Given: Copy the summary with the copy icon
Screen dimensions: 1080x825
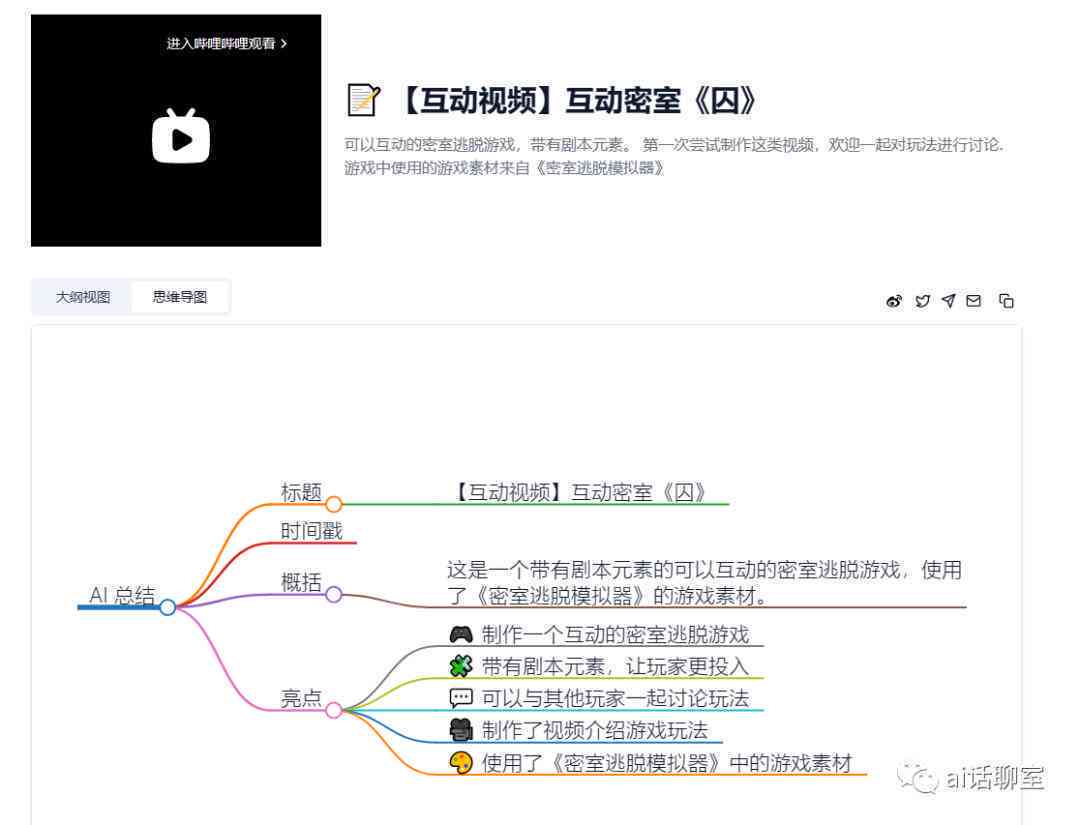Looking at the screenshot, I should point(1006,301).
